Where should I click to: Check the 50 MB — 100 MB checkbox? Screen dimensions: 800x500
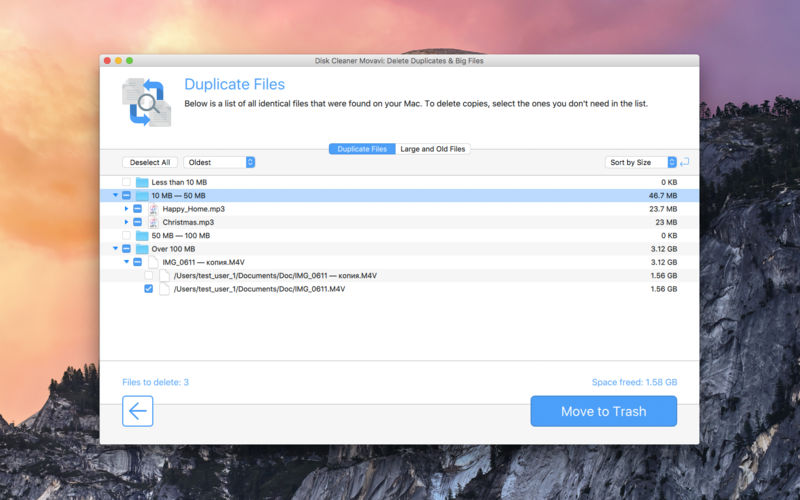point(126,235)
